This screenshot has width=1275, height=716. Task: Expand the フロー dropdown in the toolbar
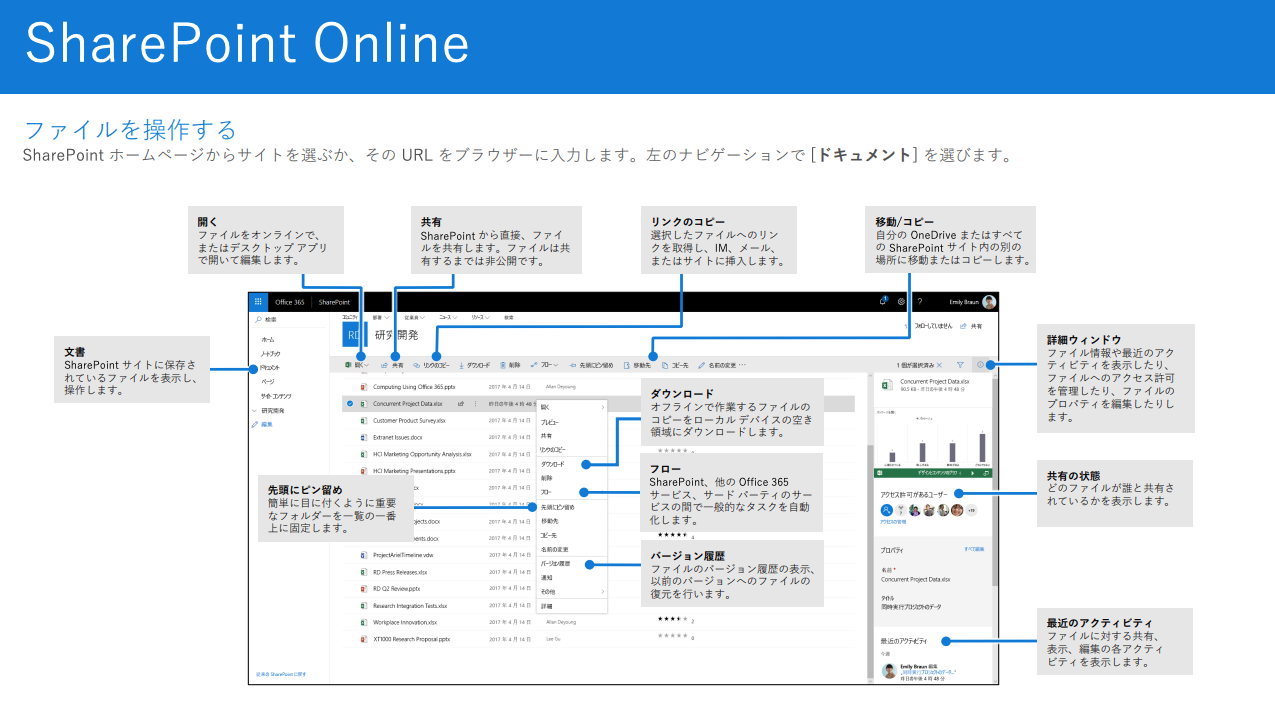tap(555, 365)
